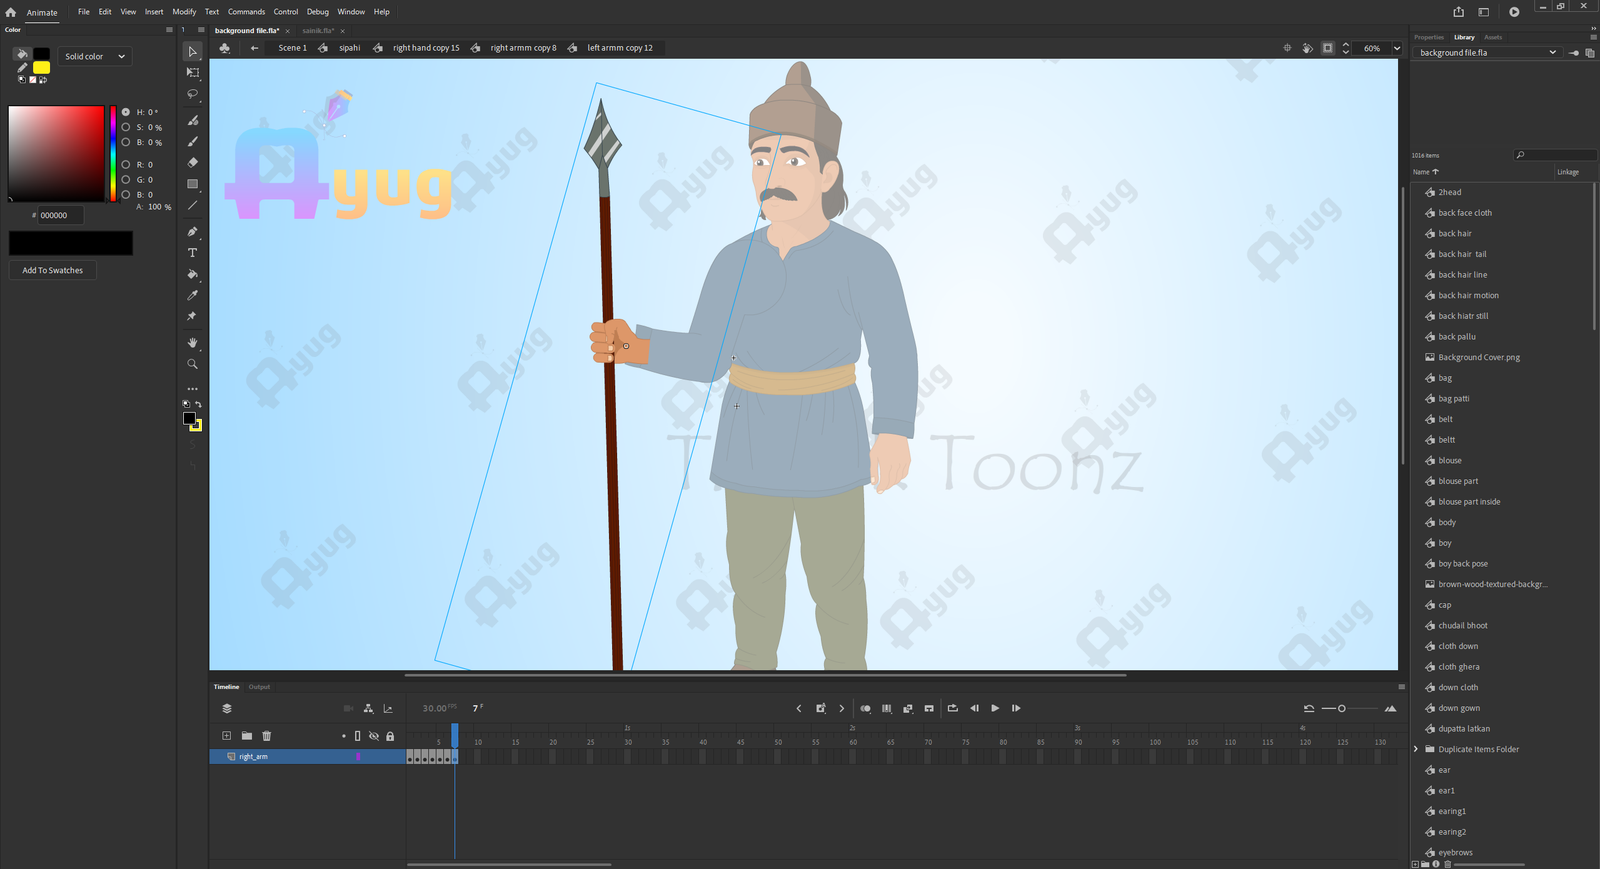Viewport: 1600px width, 869px height.
Task: Switch to the Properties tab
Action: [x=1428, y=37]
